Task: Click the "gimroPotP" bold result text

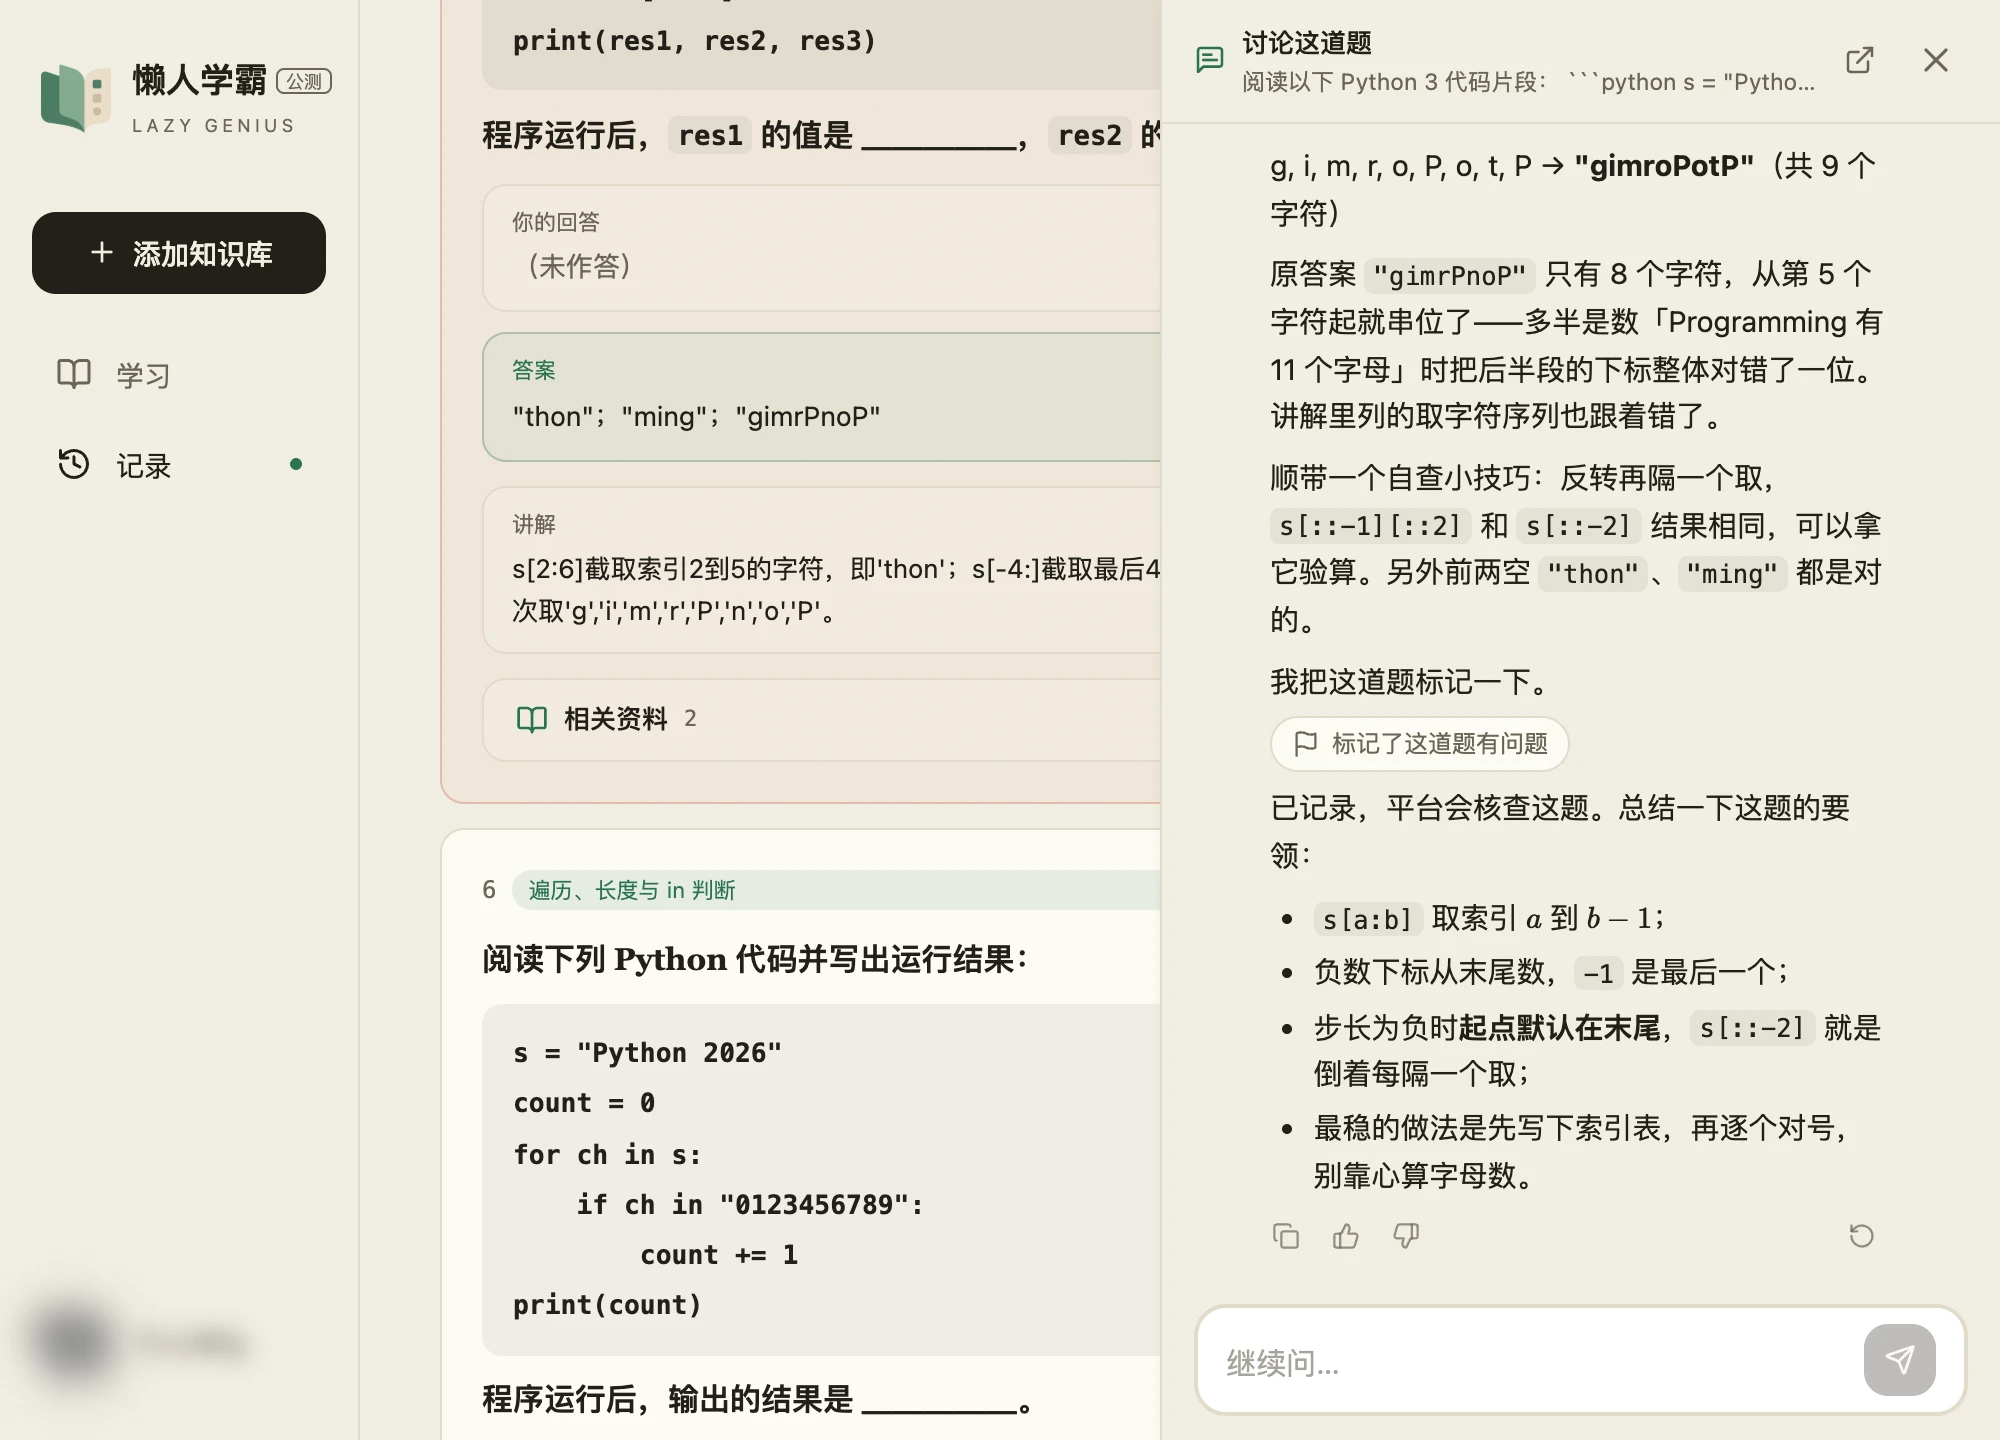Action: coord(1664,165)
